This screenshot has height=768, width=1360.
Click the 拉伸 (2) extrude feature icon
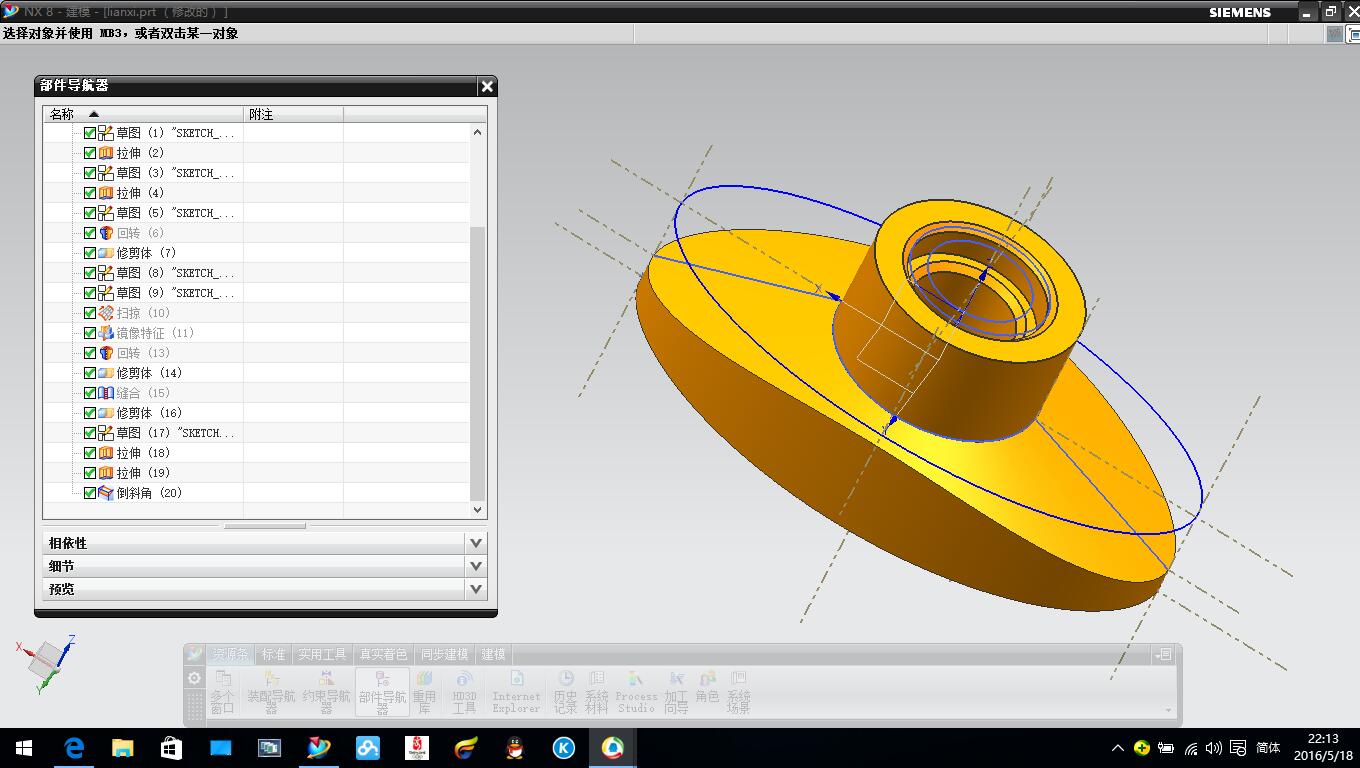coord(106,153)
